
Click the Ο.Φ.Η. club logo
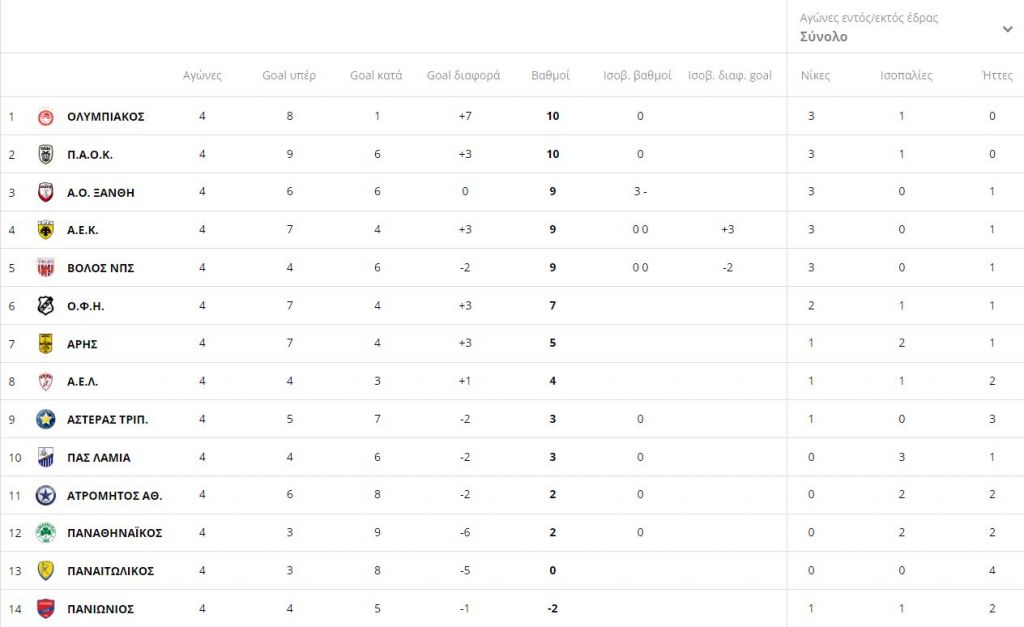(x=45, y=306)
